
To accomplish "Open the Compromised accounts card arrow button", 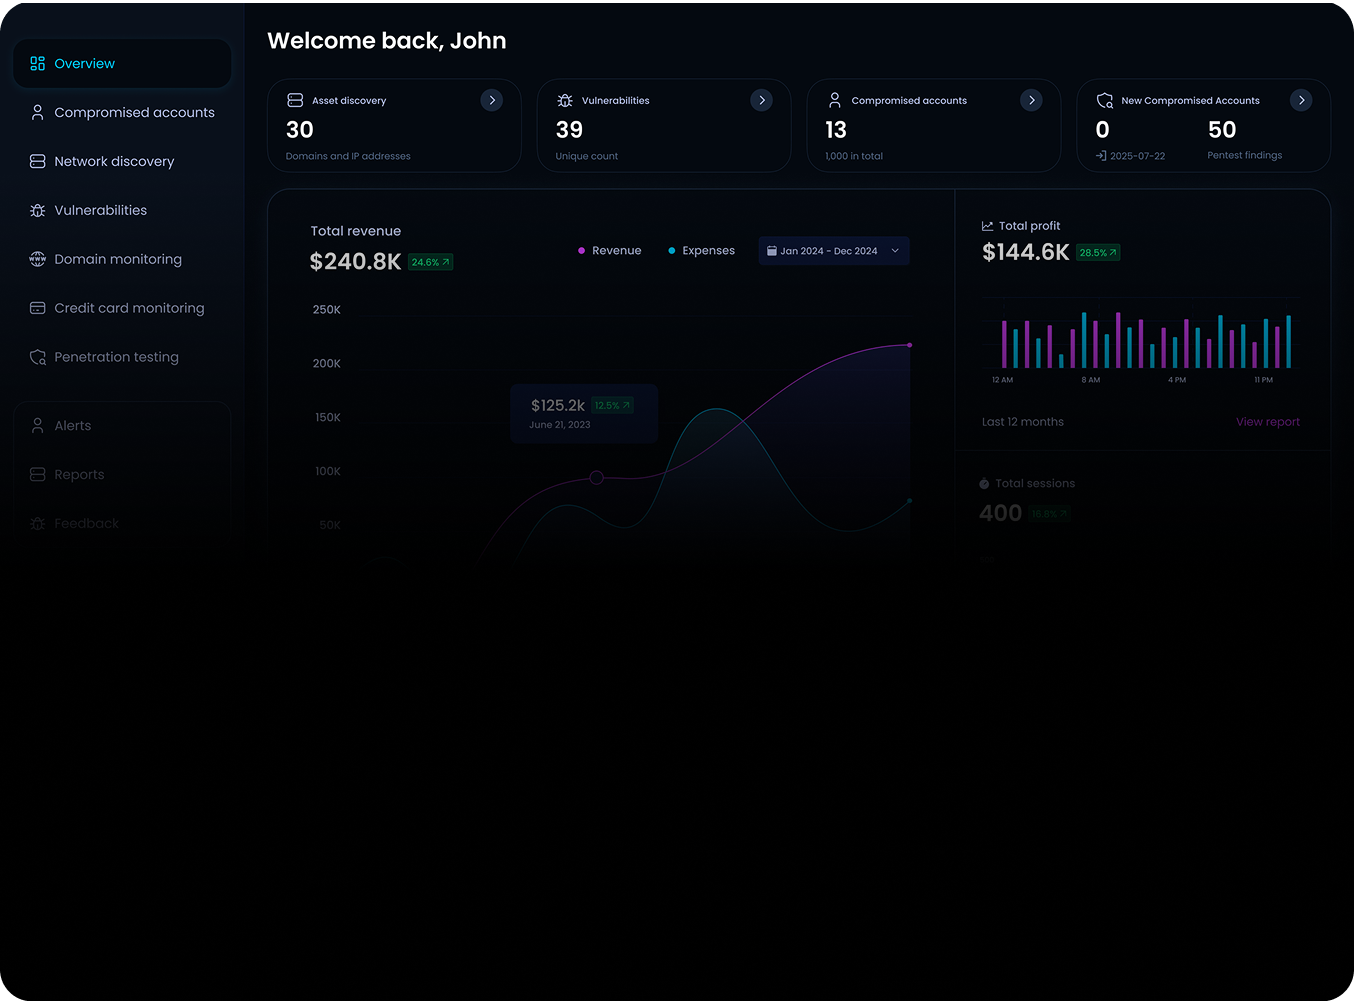I will (1031, 100).
